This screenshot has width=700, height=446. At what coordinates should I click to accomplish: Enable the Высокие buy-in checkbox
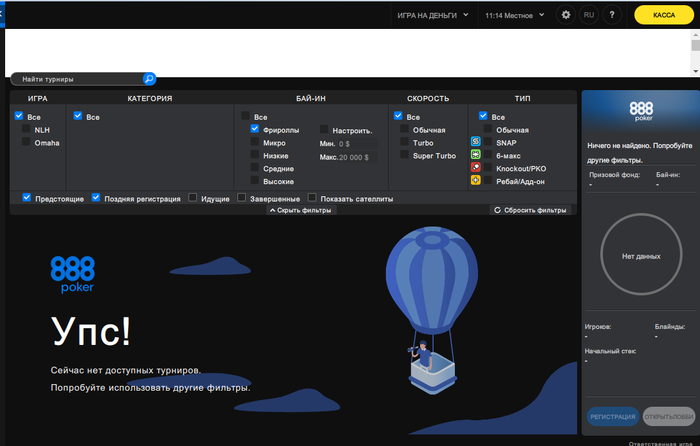pyautogui.click(x=254, y=180)
